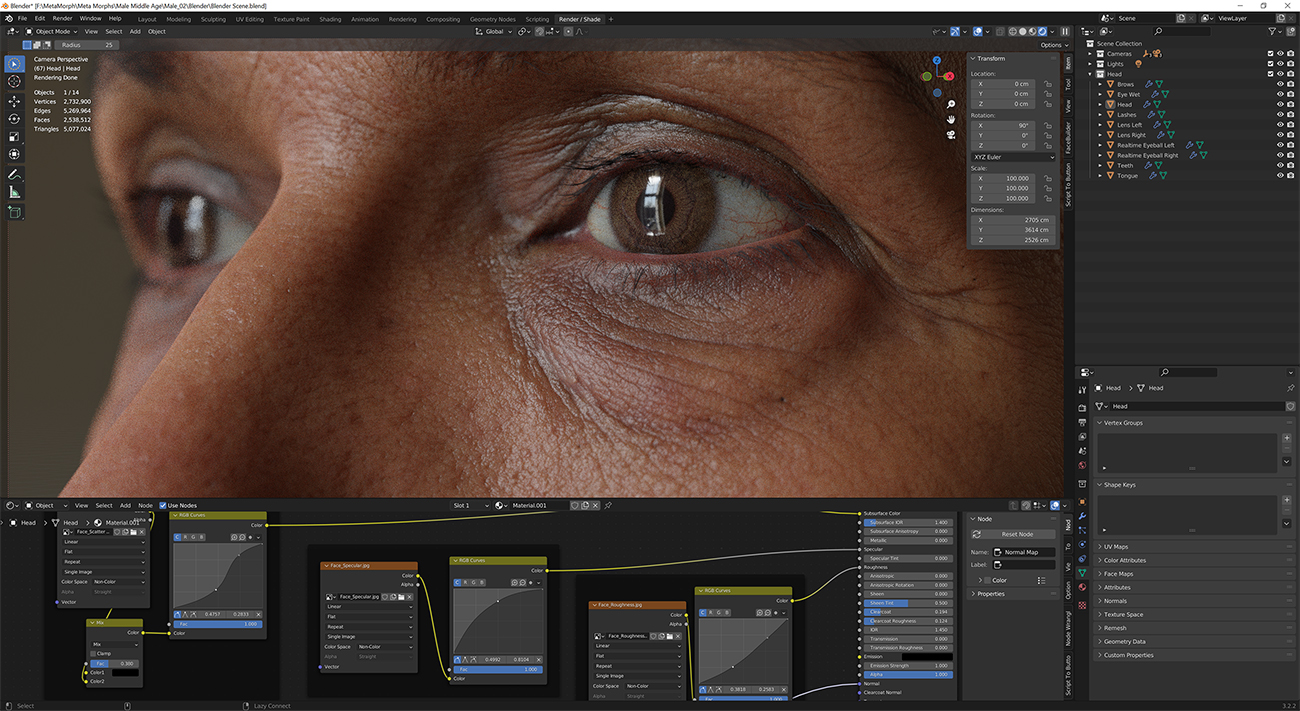The image size is (1300, 711).
Task: Pin the node editor material
Action: (608, 505)
